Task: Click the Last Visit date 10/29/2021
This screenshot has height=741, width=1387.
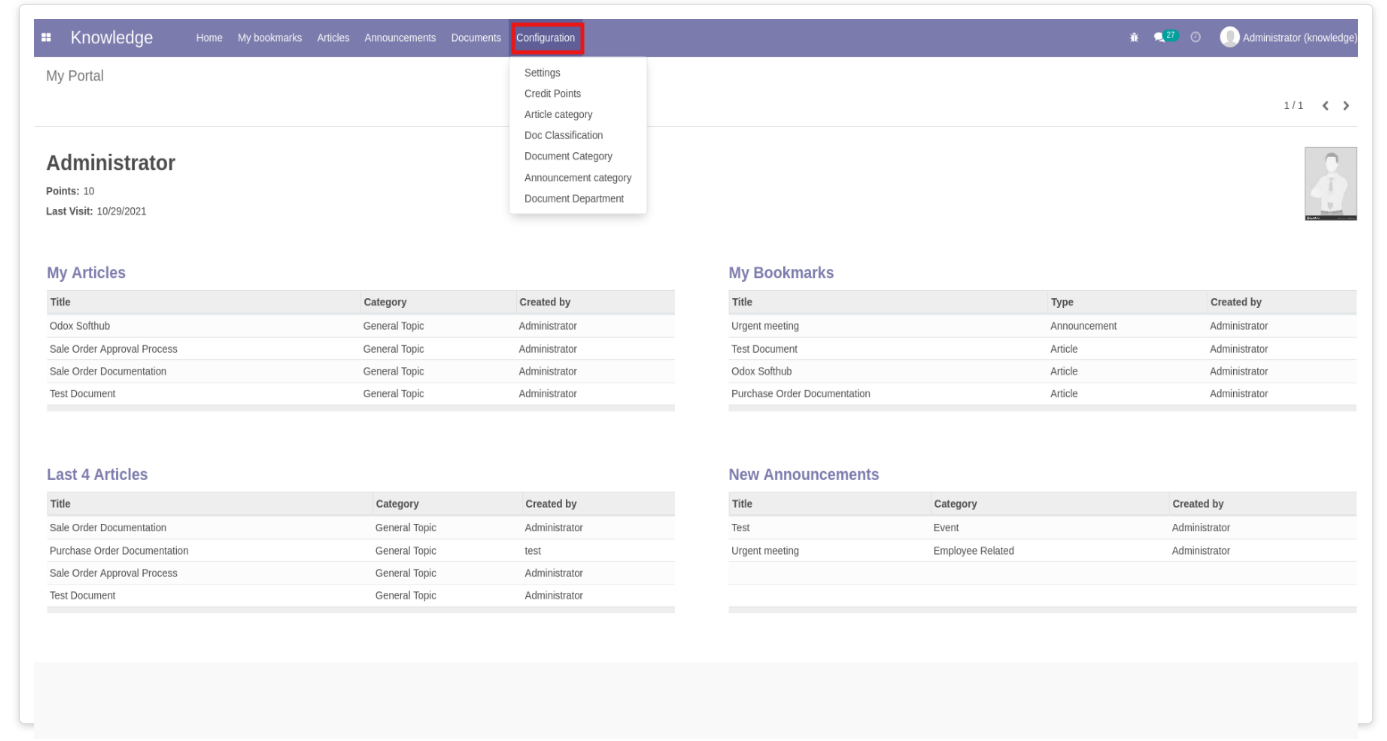Action: tap(122, 211)
